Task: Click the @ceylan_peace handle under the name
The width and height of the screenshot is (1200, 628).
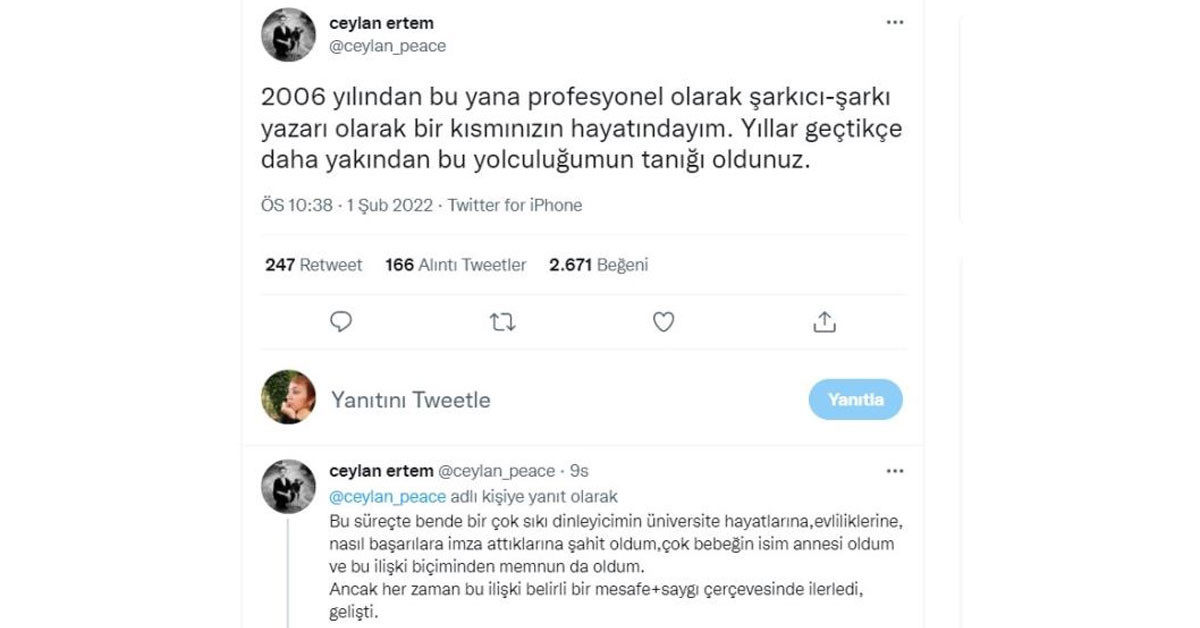Action: pyautogui.click(x=387, y=46)
